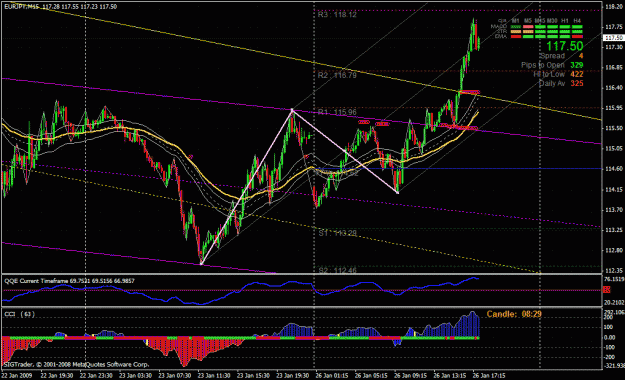The width and height of the screenshot is (625, 380).
Task: Click the QQE Current Timeframe indicator label
Action: [x=69, y=281]
